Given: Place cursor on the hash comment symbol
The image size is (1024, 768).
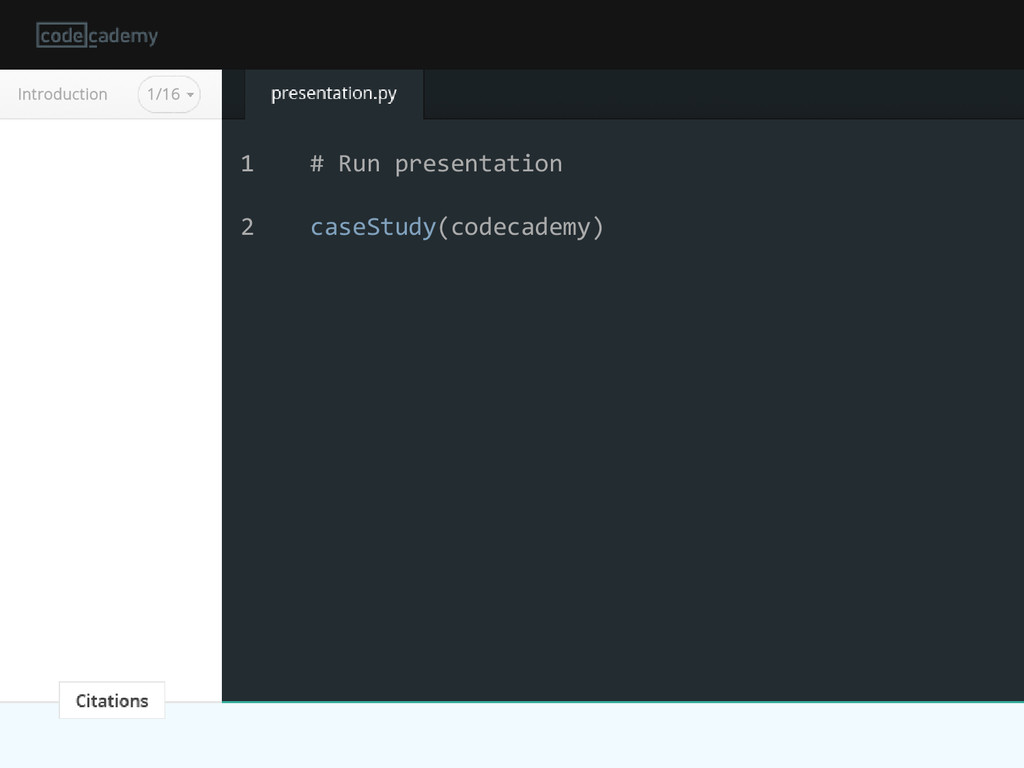Looking at the screenshot, I should [x=317, y=163].
